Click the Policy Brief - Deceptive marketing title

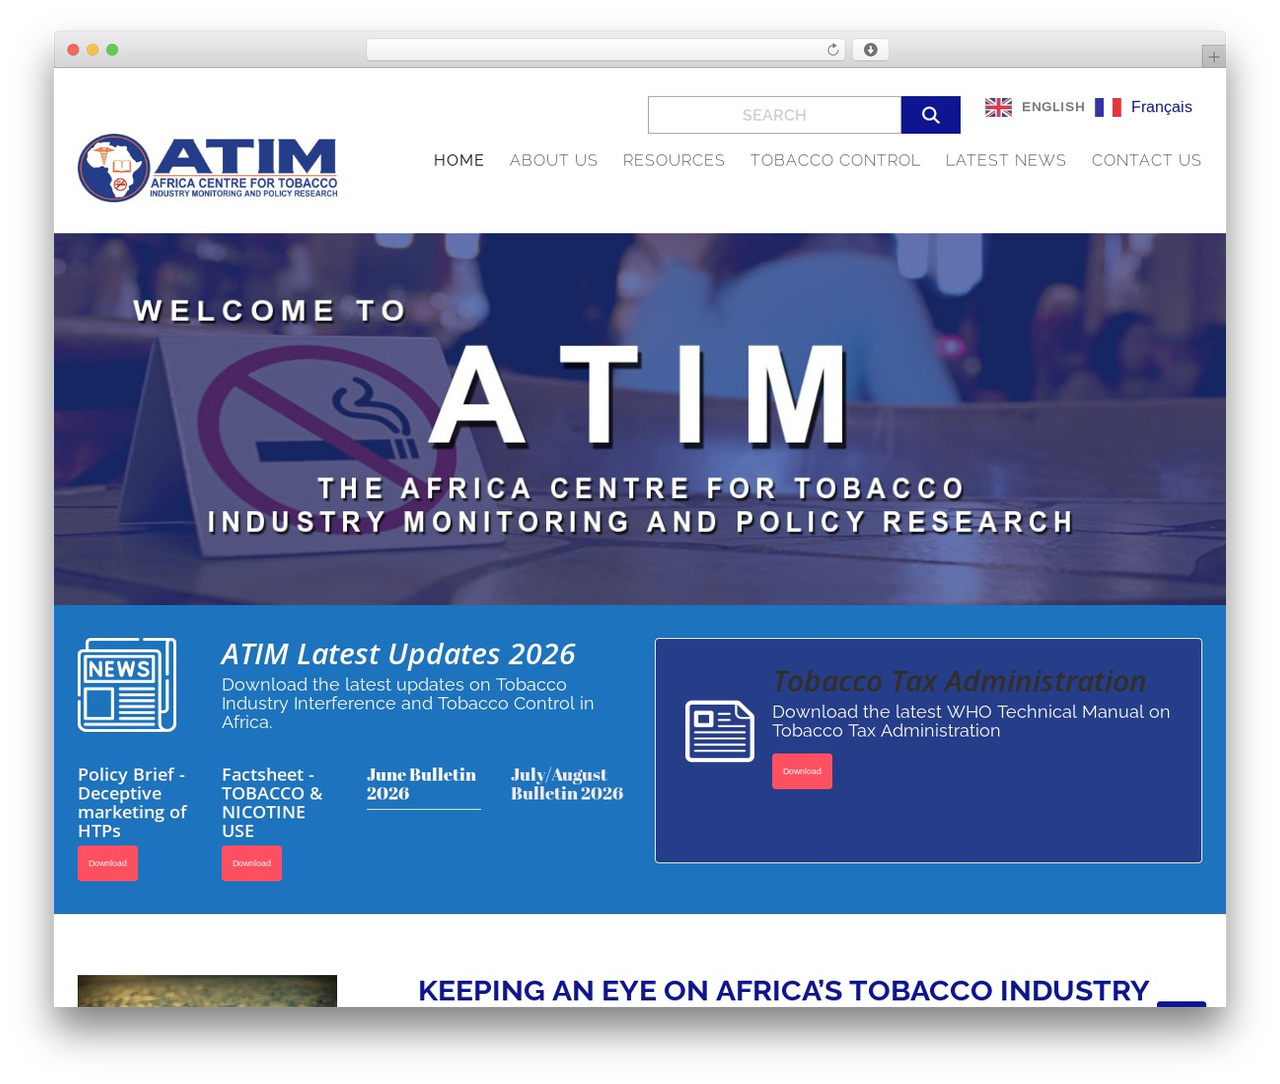132,803
